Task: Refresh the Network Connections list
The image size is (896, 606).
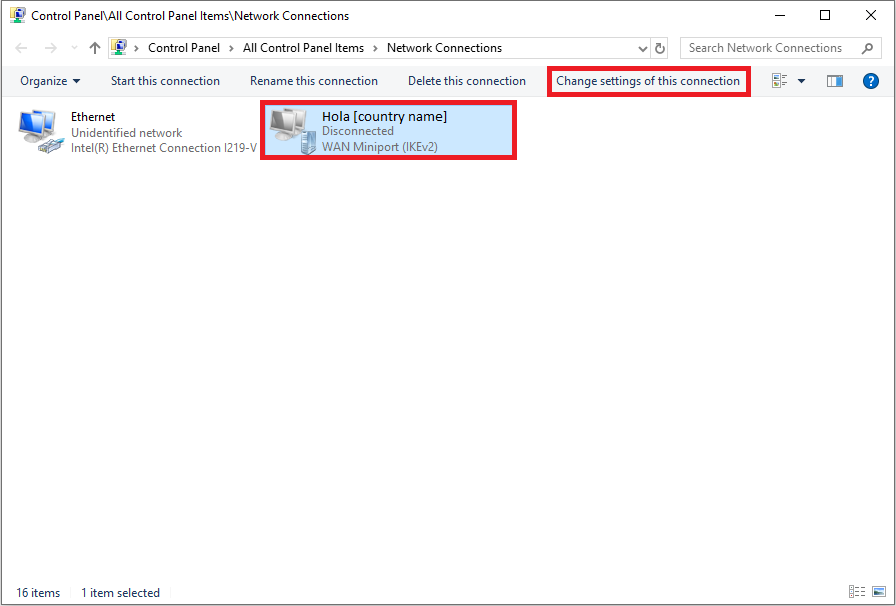Action: 660,48
